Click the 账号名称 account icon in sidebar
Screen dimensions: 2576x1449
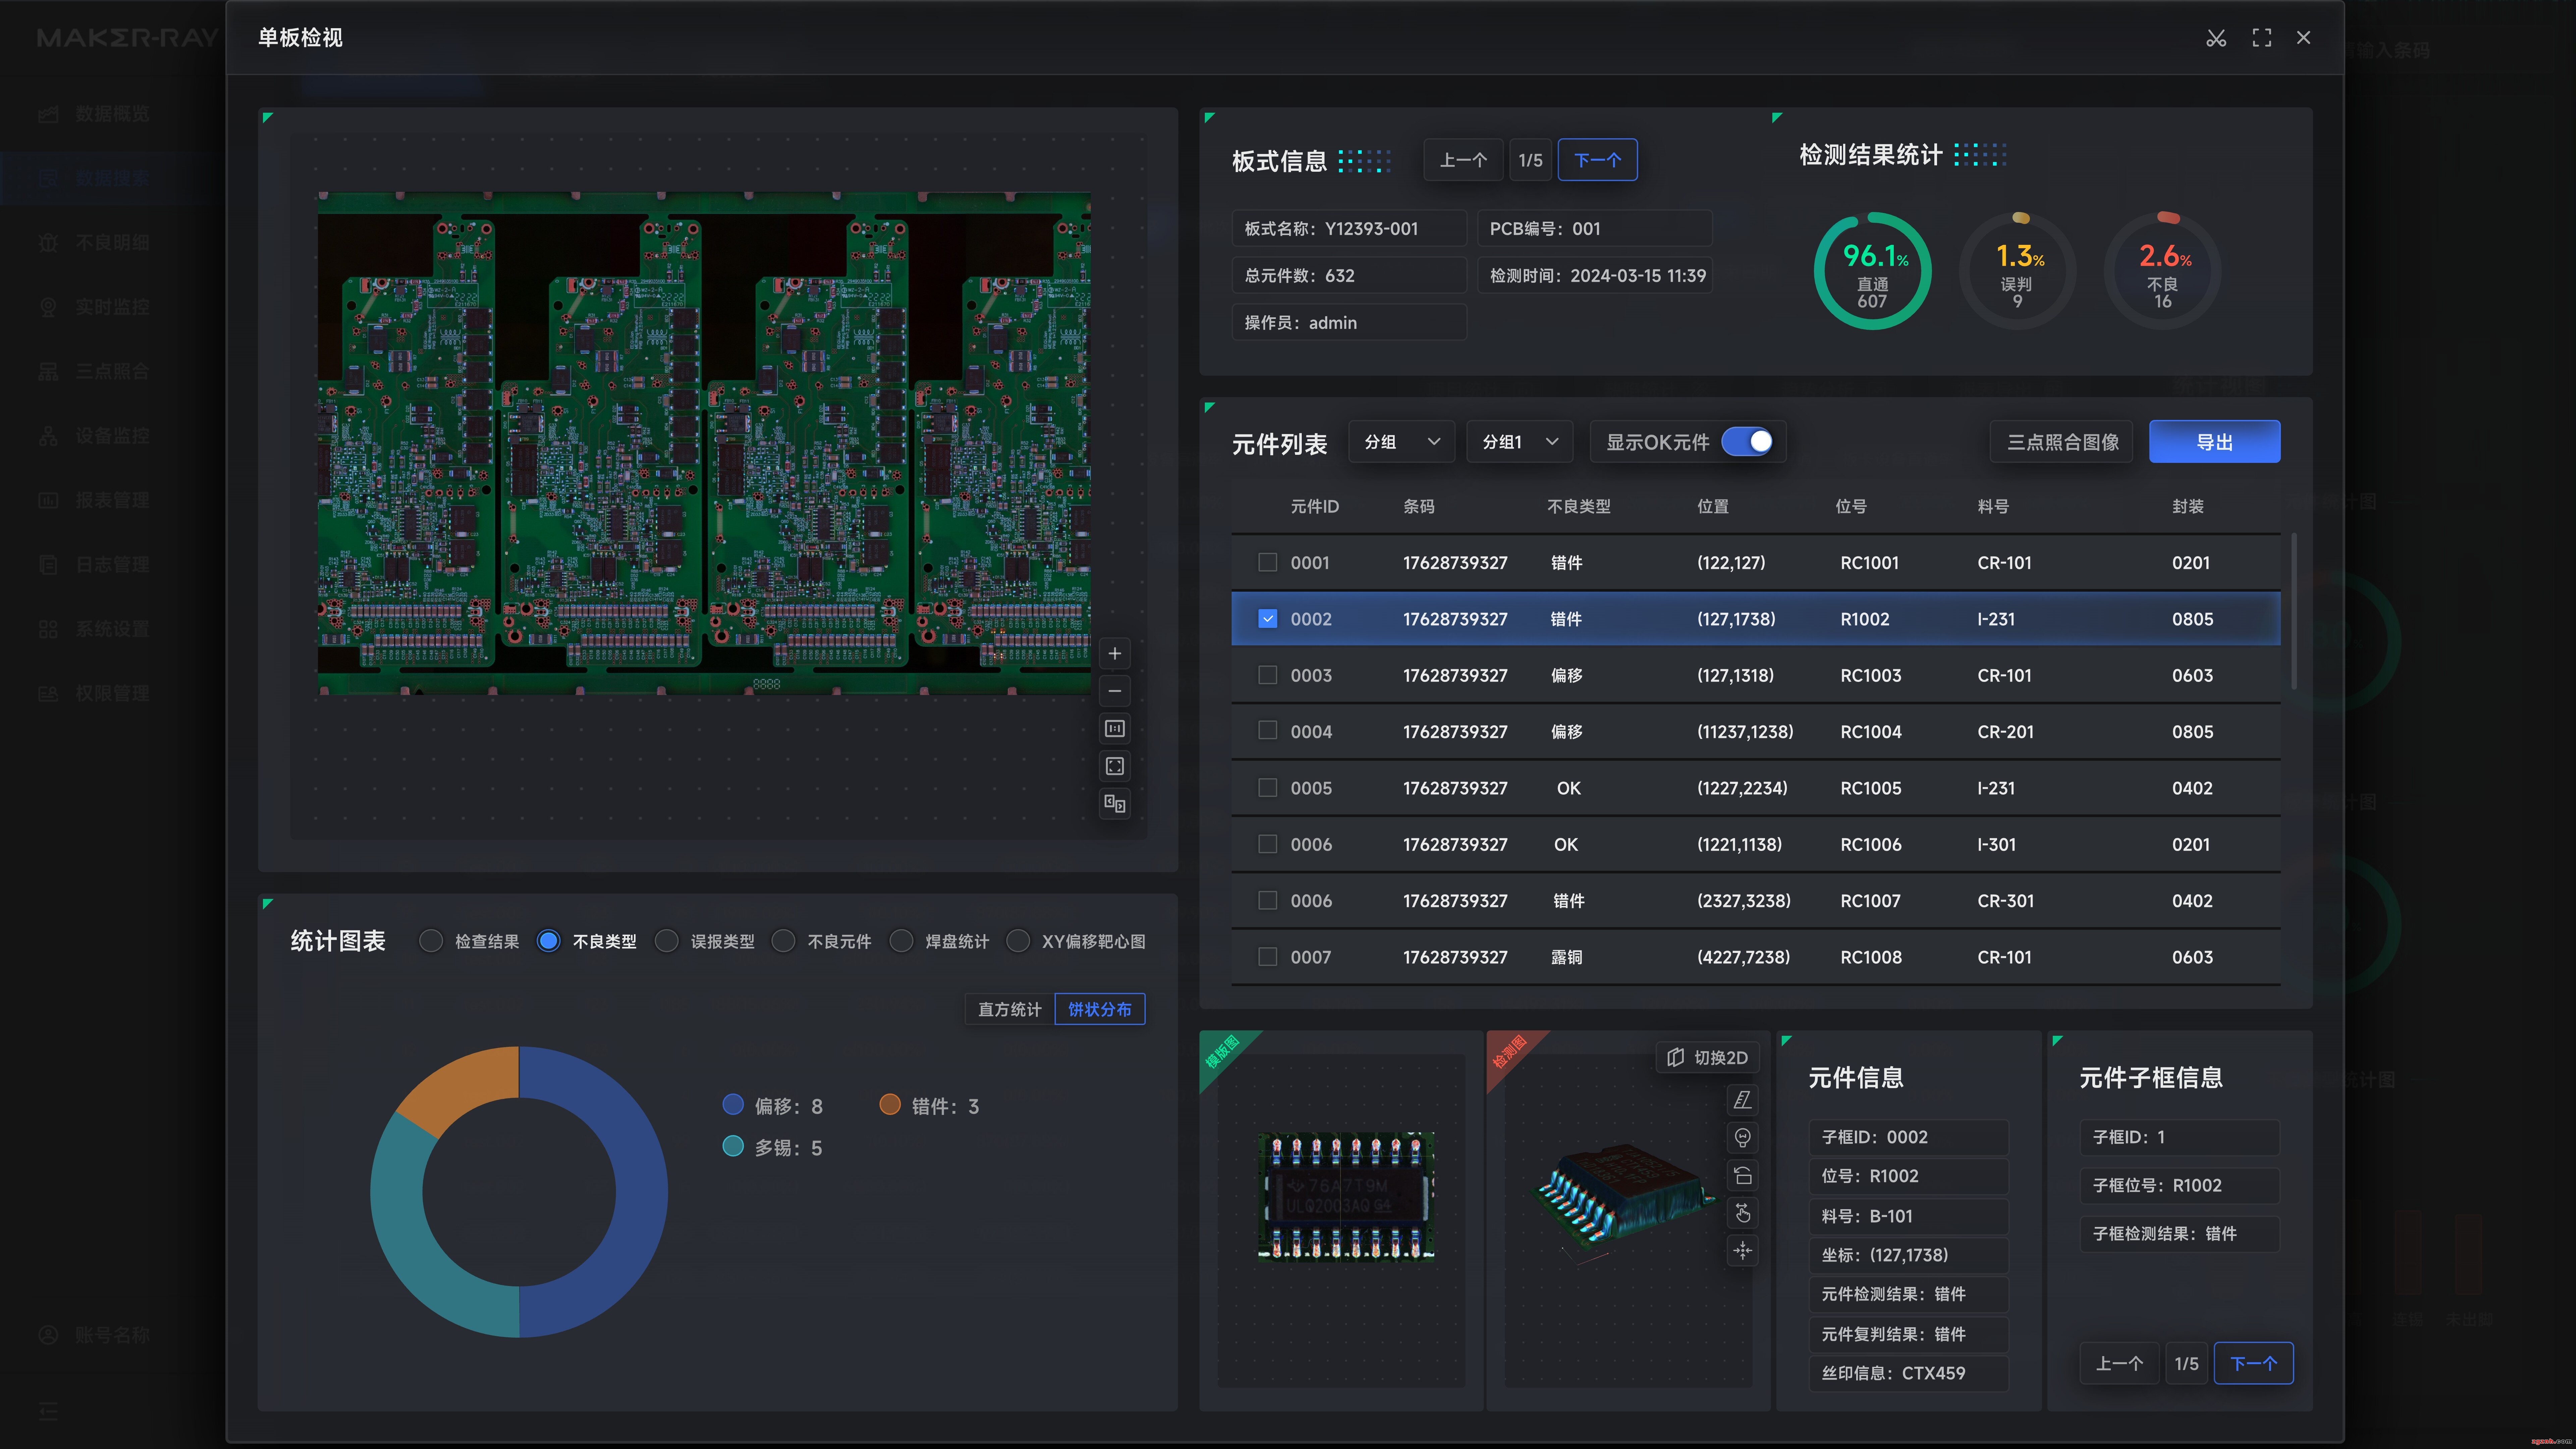coord(48,1335)
